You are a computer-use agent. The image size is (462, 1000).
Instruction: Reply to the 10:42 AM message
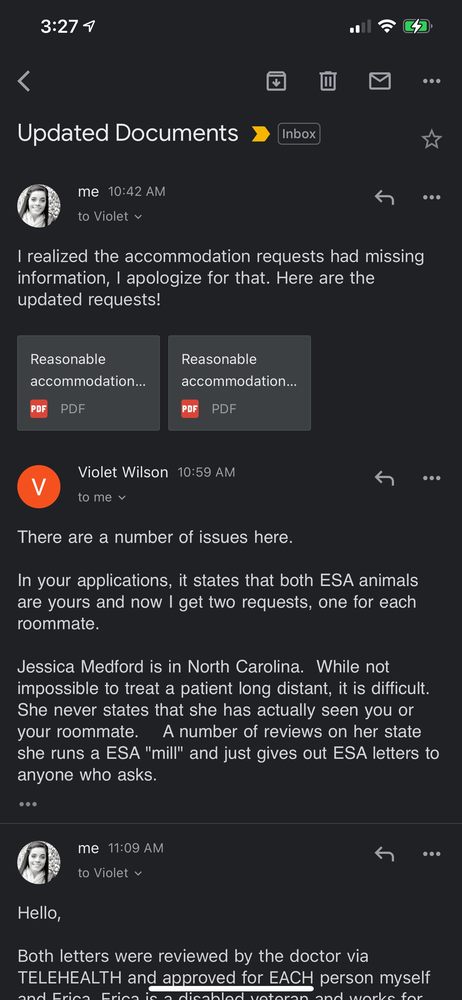[384, 197]
